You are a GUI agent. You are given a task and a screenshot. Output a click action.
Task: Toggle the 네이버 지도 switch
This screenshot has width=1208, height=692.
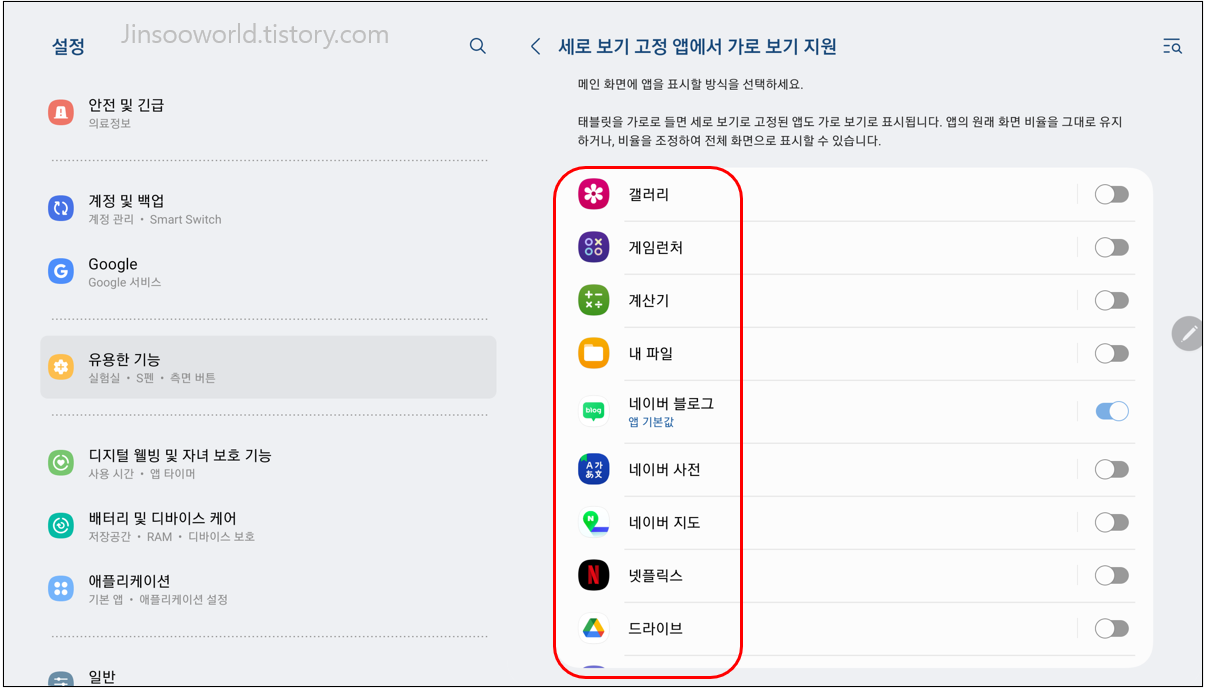(x=1111, y=522)
